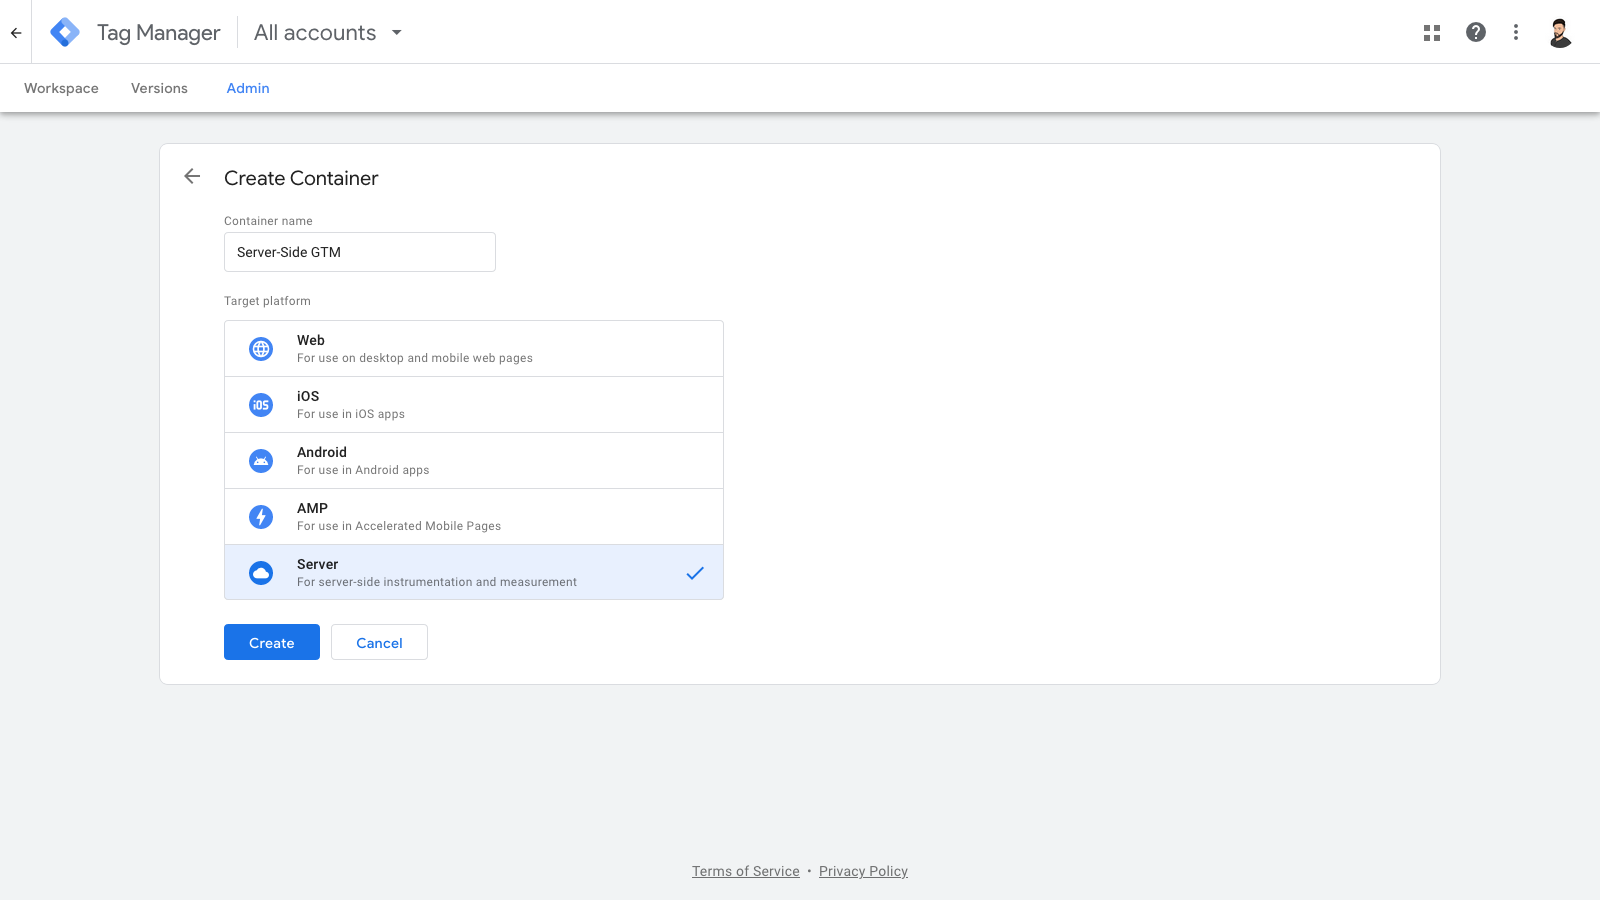The image size is (1600, 900).
Task: Open the Privacy Policy link
Action: point(863,871)
